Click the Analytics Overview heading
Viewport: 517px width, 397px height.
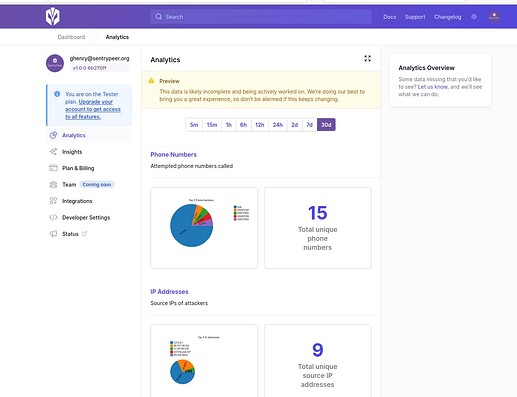(426, 68)
